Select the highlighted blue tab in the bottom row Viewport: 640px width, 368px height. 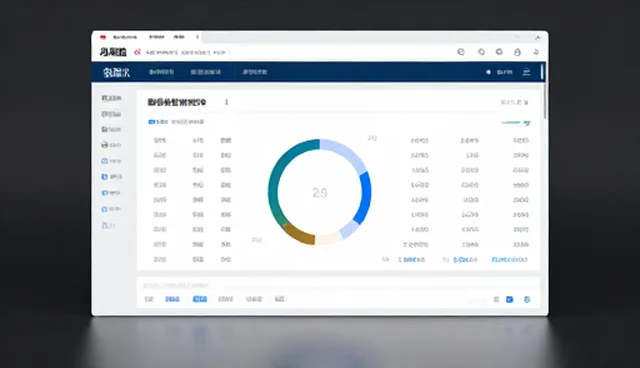click(200, 299)
